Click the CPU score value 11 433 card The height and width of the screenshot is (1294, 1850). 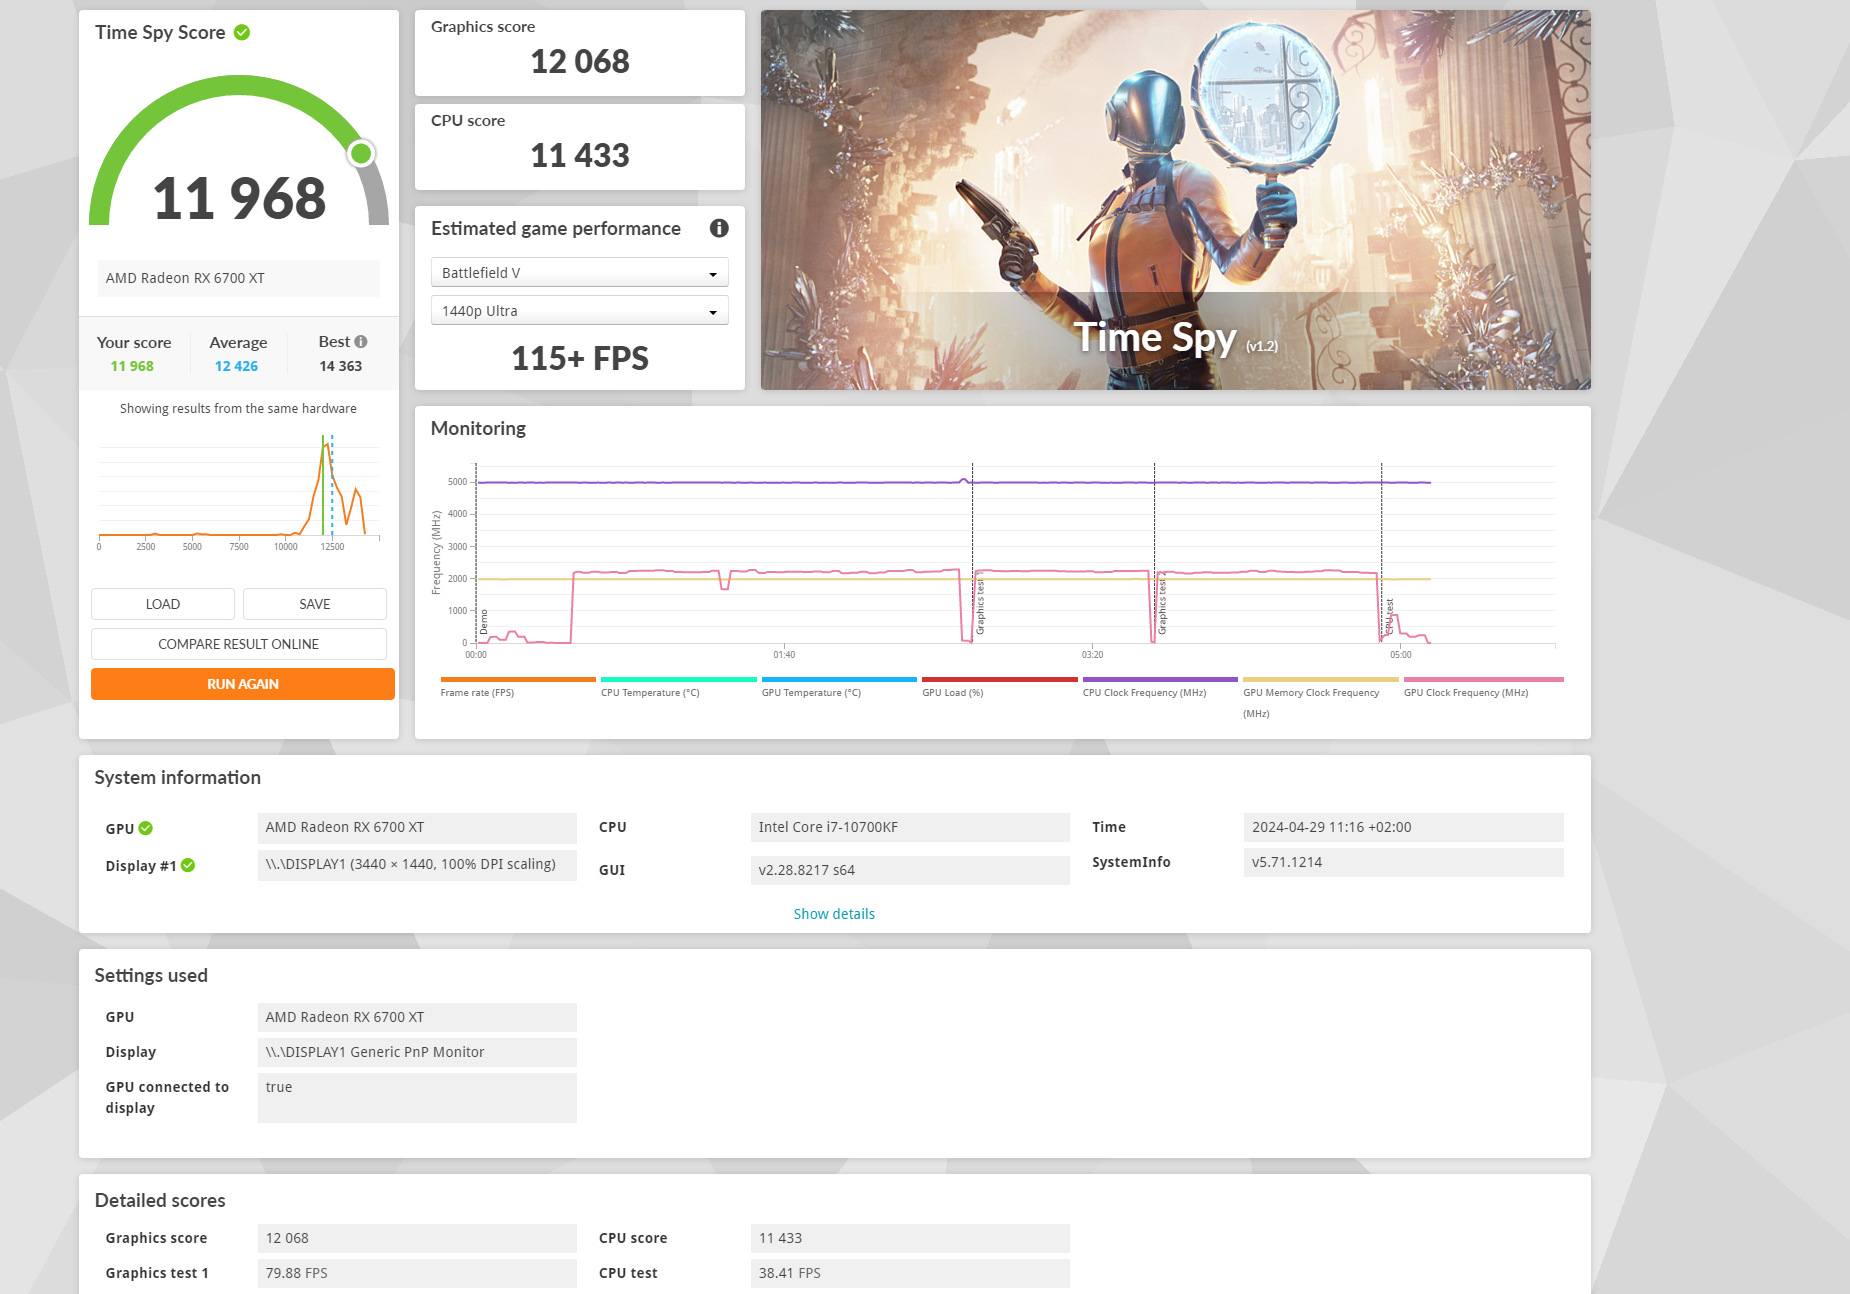tap(580, 147)
